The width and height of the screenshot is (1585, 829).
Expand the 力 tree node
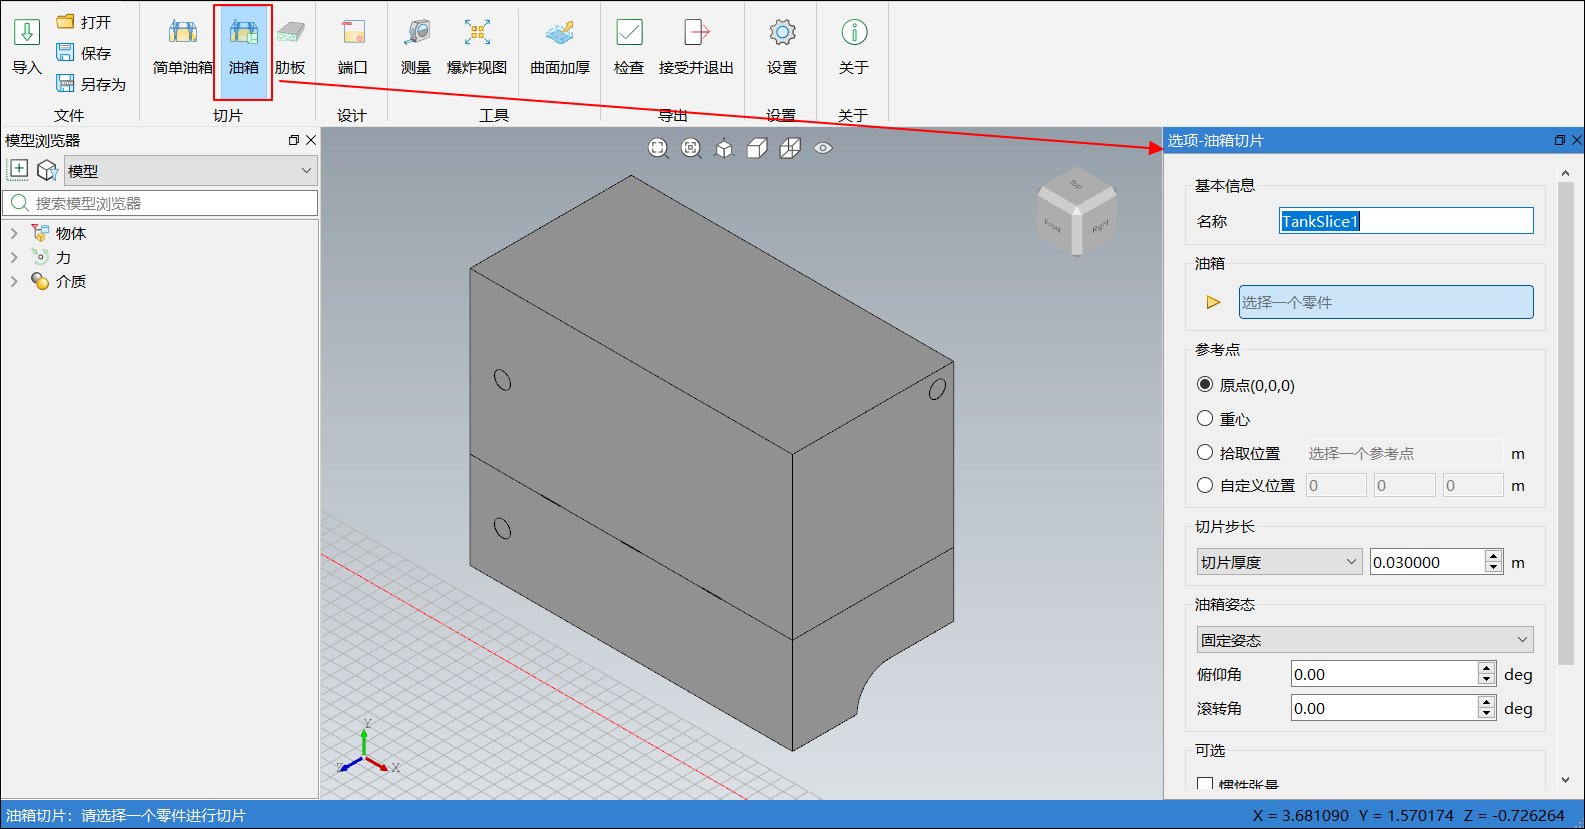tap(14, 257)
